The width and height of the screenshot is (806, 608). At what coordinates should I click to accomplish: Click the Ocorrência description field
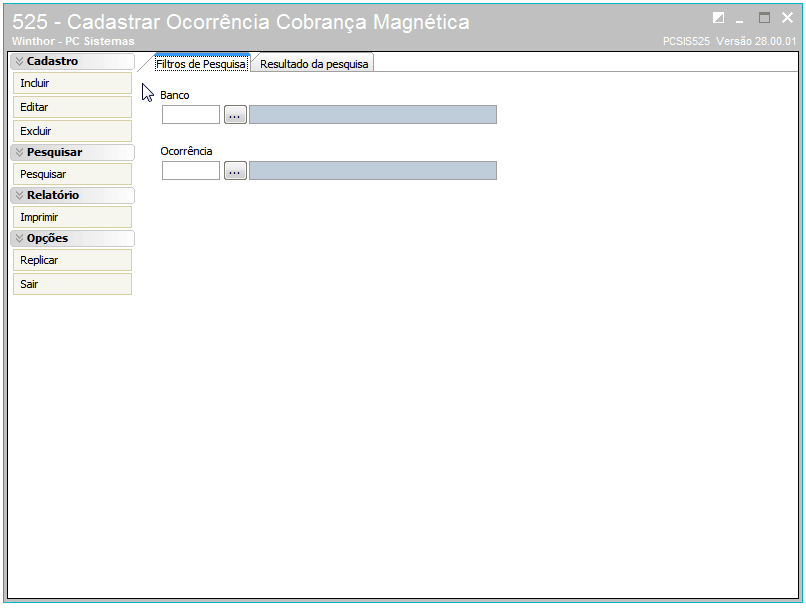tap(373, 171)
